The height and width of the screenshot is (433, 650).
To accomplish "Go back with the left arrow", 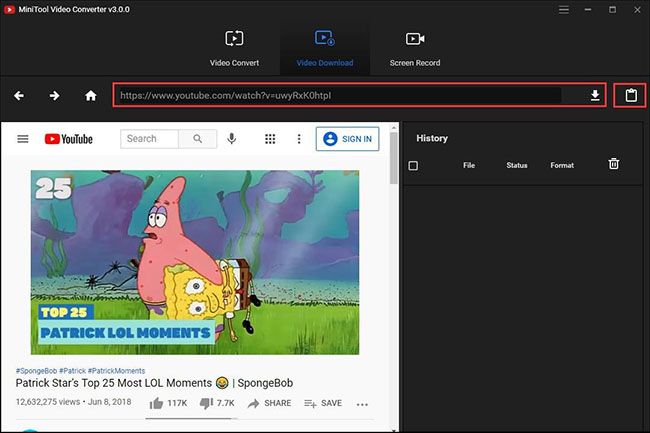I will [x=19, y=96].
